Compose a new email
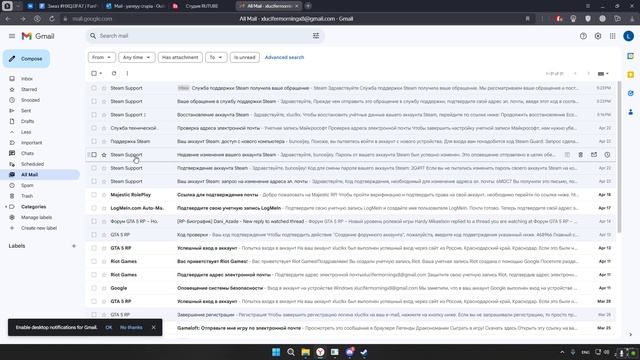The image size is (640, 360). (27, 59)
